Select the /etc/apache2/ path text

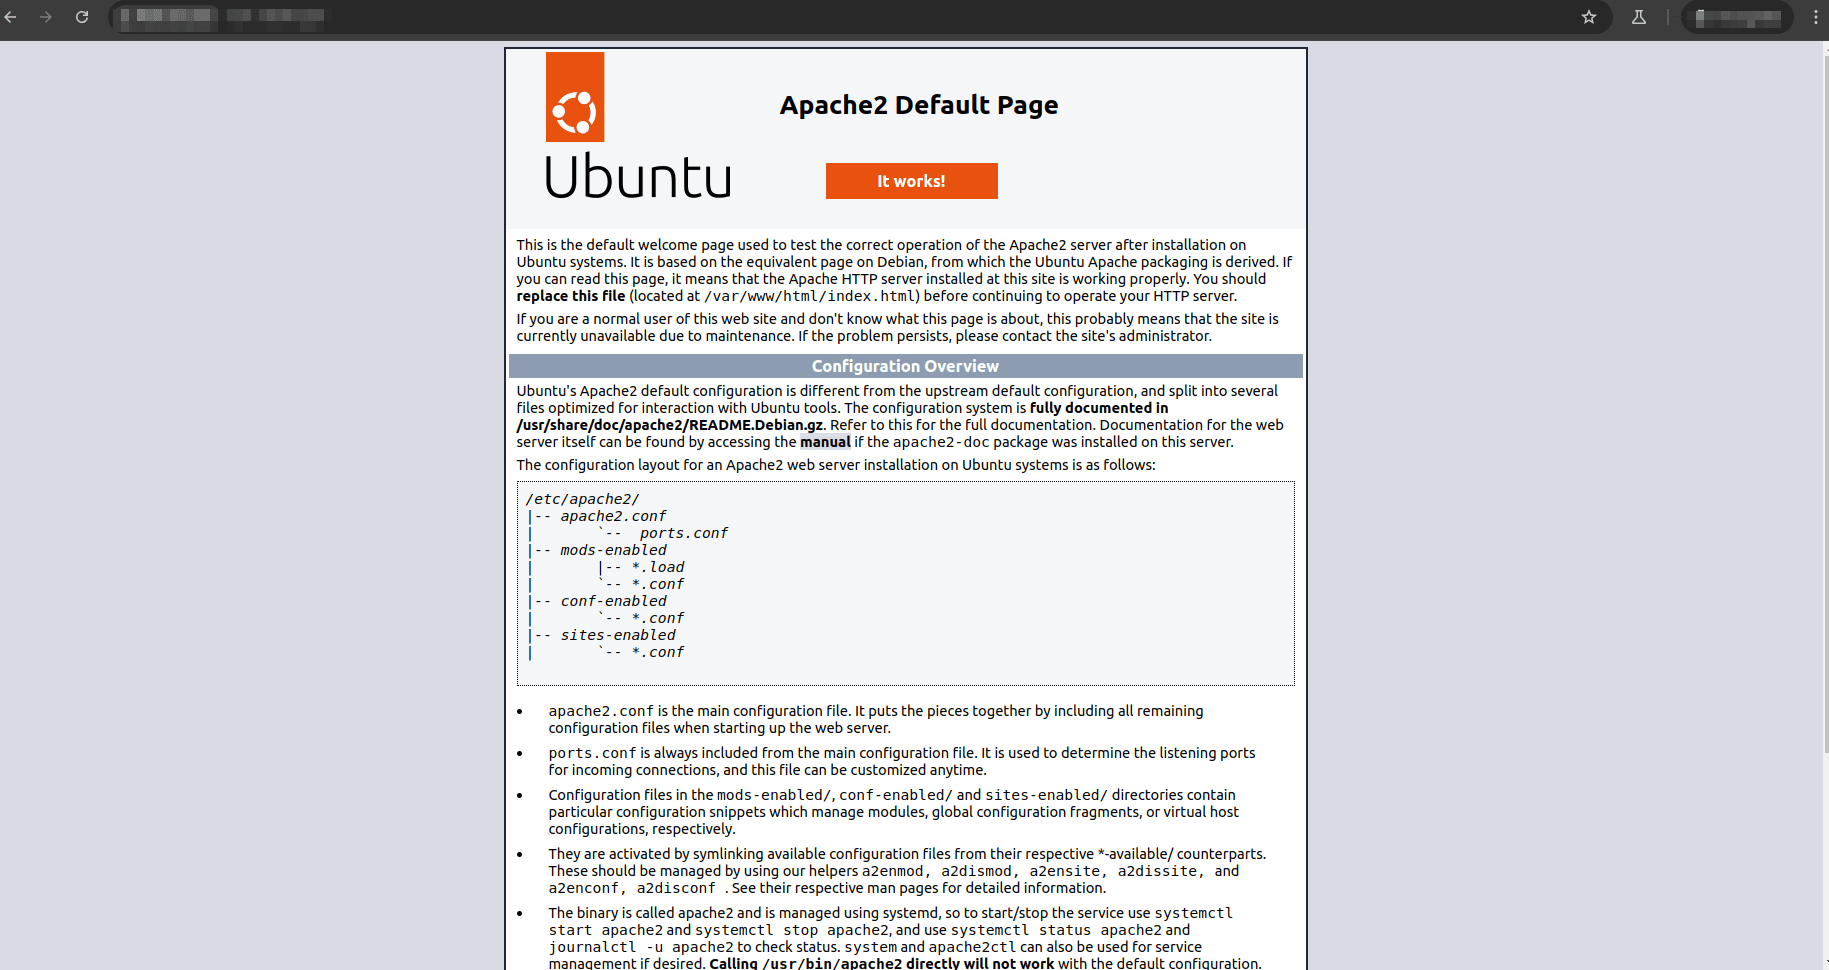click(582, 498)
